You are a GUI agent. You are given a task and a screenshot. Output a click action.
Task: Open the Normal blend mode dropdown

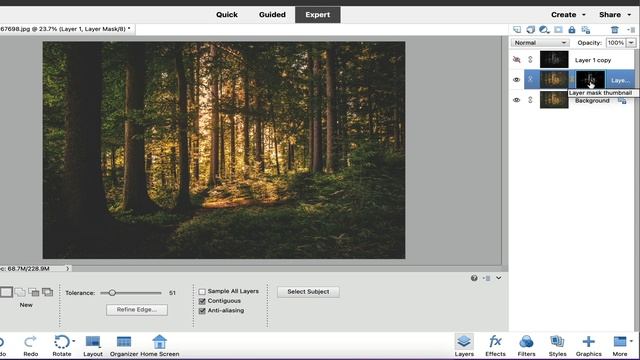(x=540, y=42)
